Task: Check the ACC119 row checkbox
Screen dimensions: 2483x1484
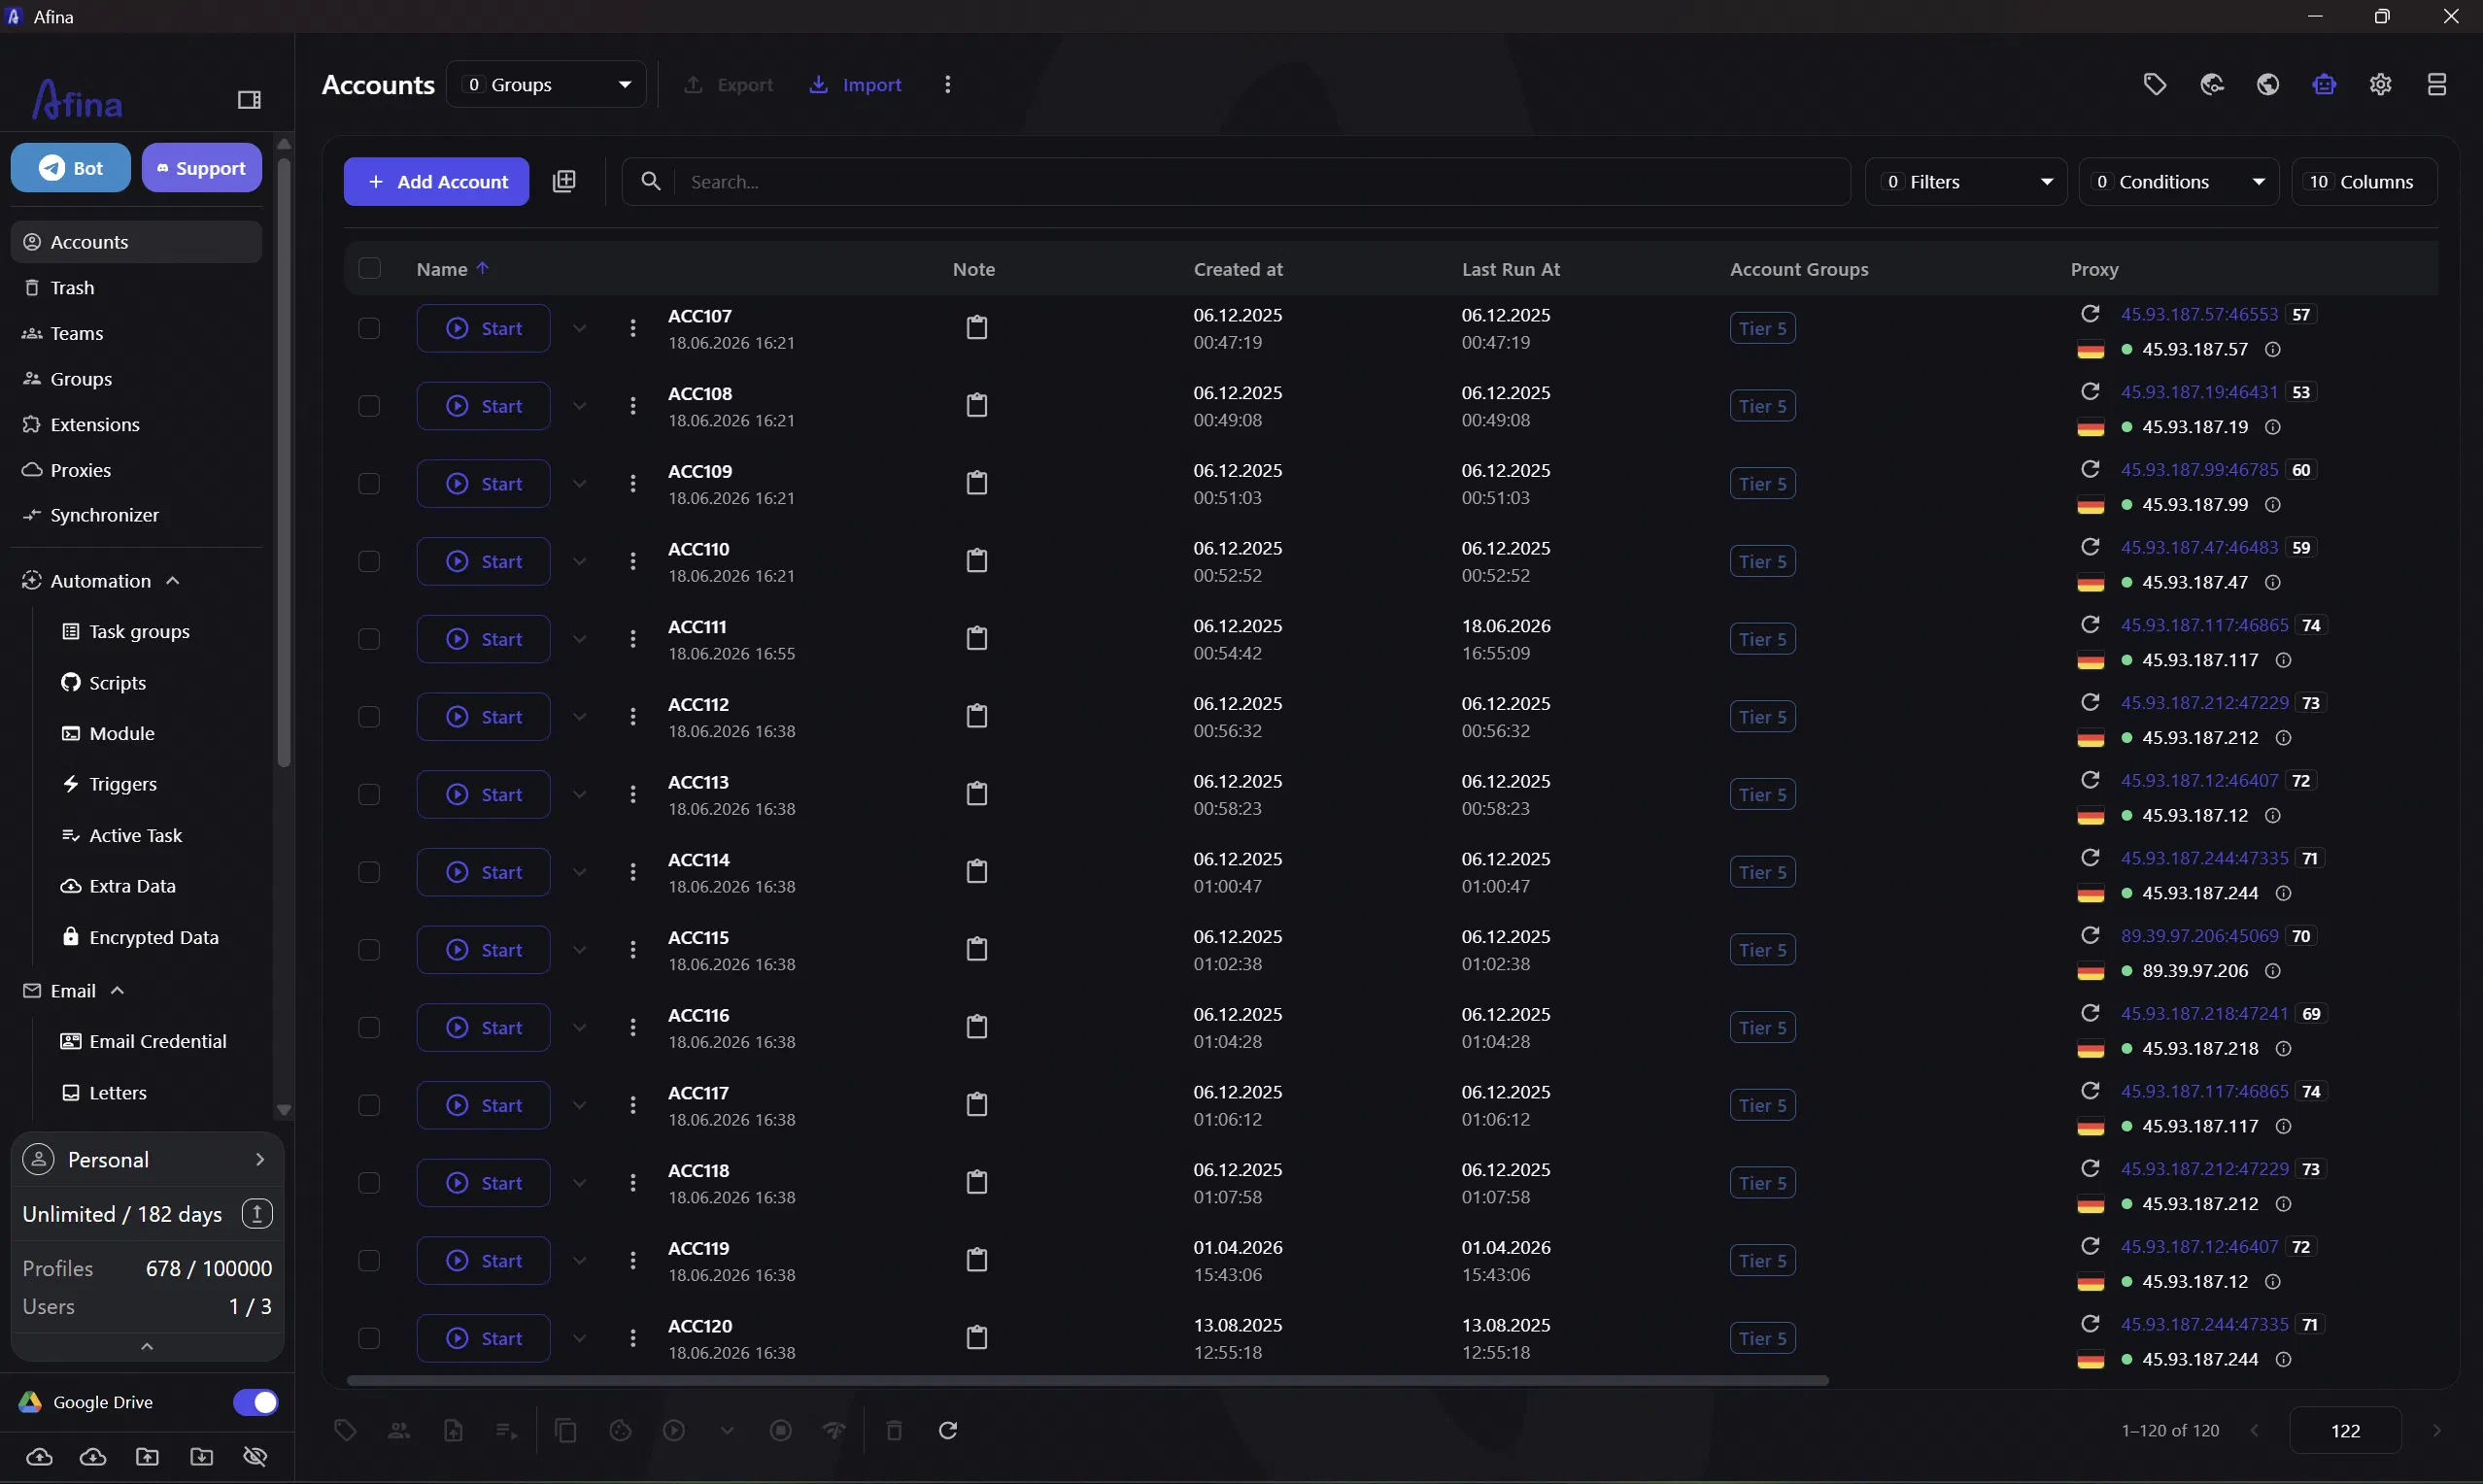Action: point(369,1261)
